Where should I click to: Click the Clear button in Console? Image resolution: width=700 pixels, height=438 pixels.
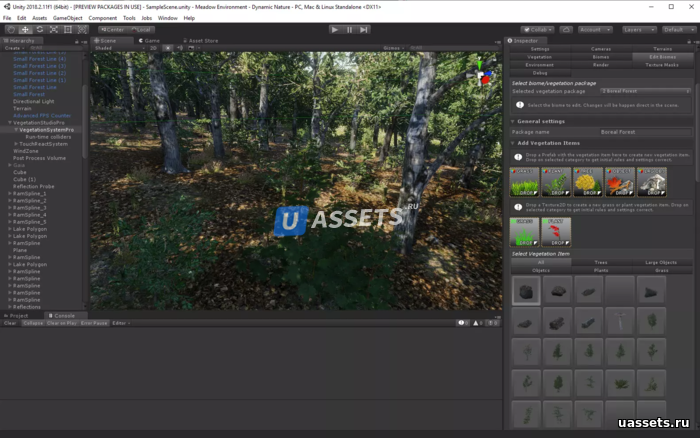pos(10,323)
